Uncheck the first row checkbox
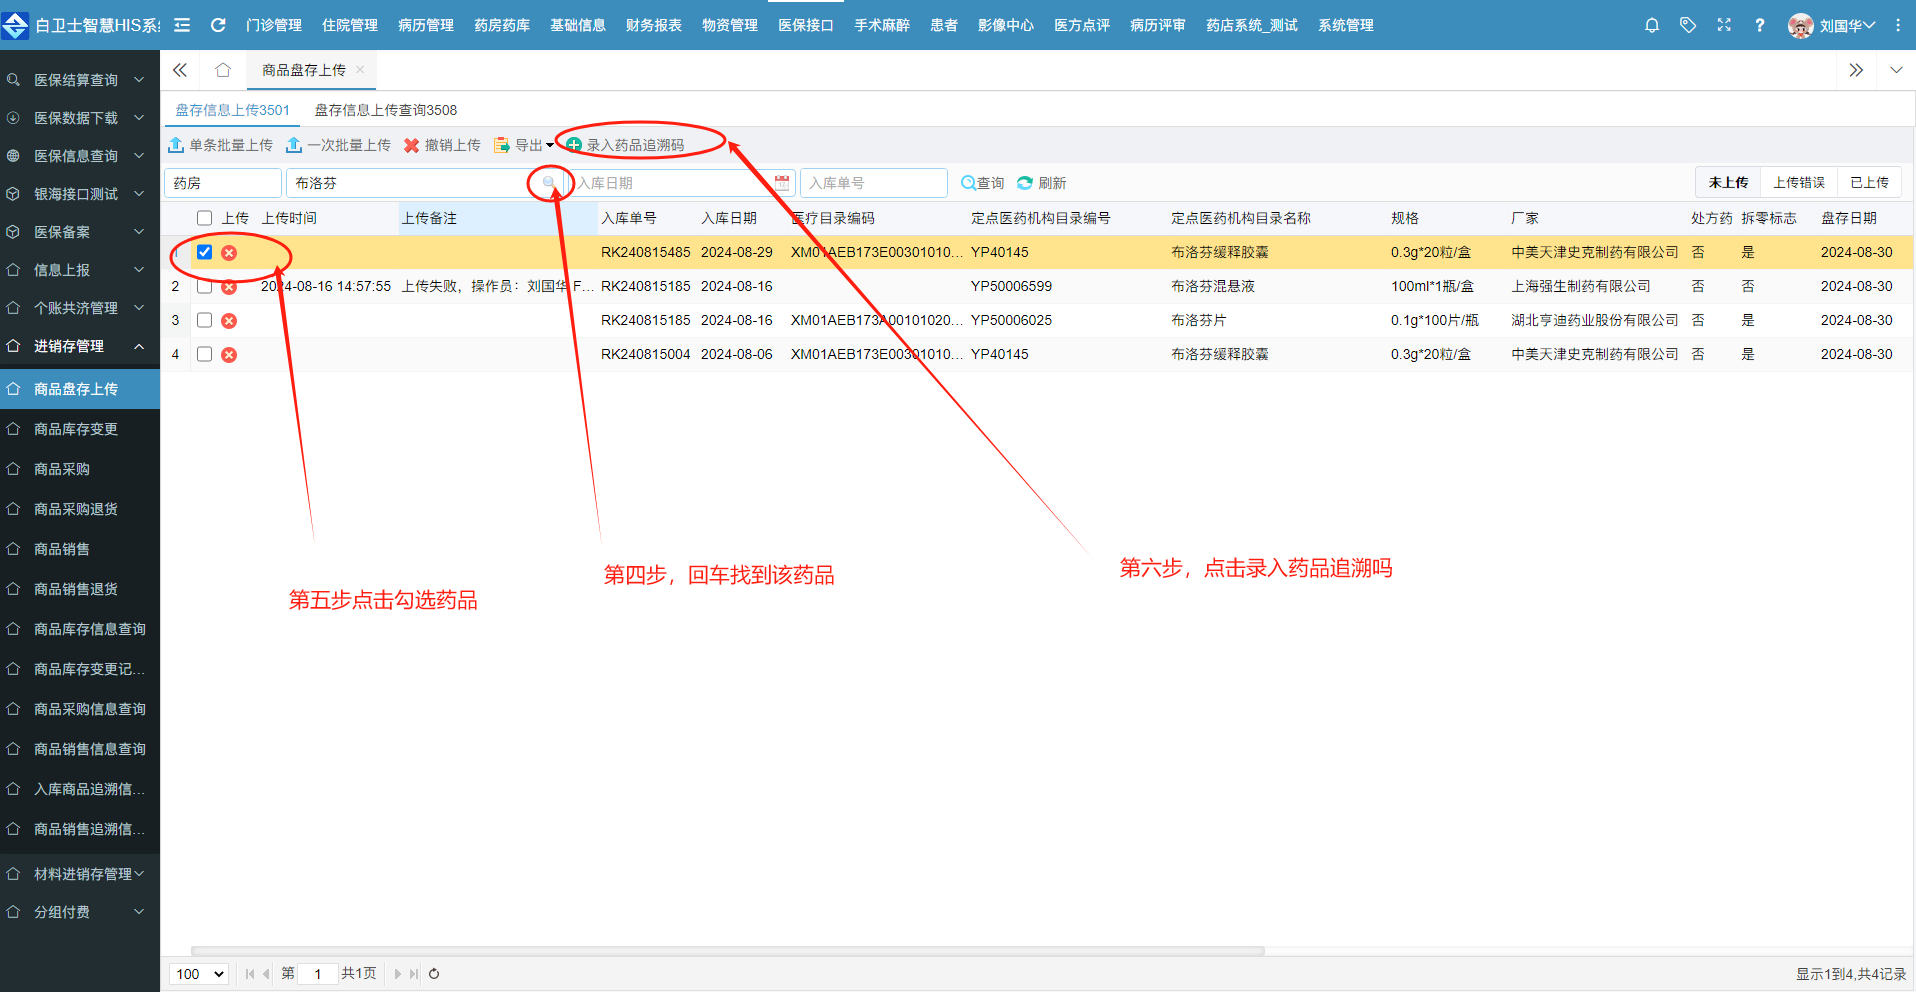This screenshot has height=992, width=1916. click(205, 252)
